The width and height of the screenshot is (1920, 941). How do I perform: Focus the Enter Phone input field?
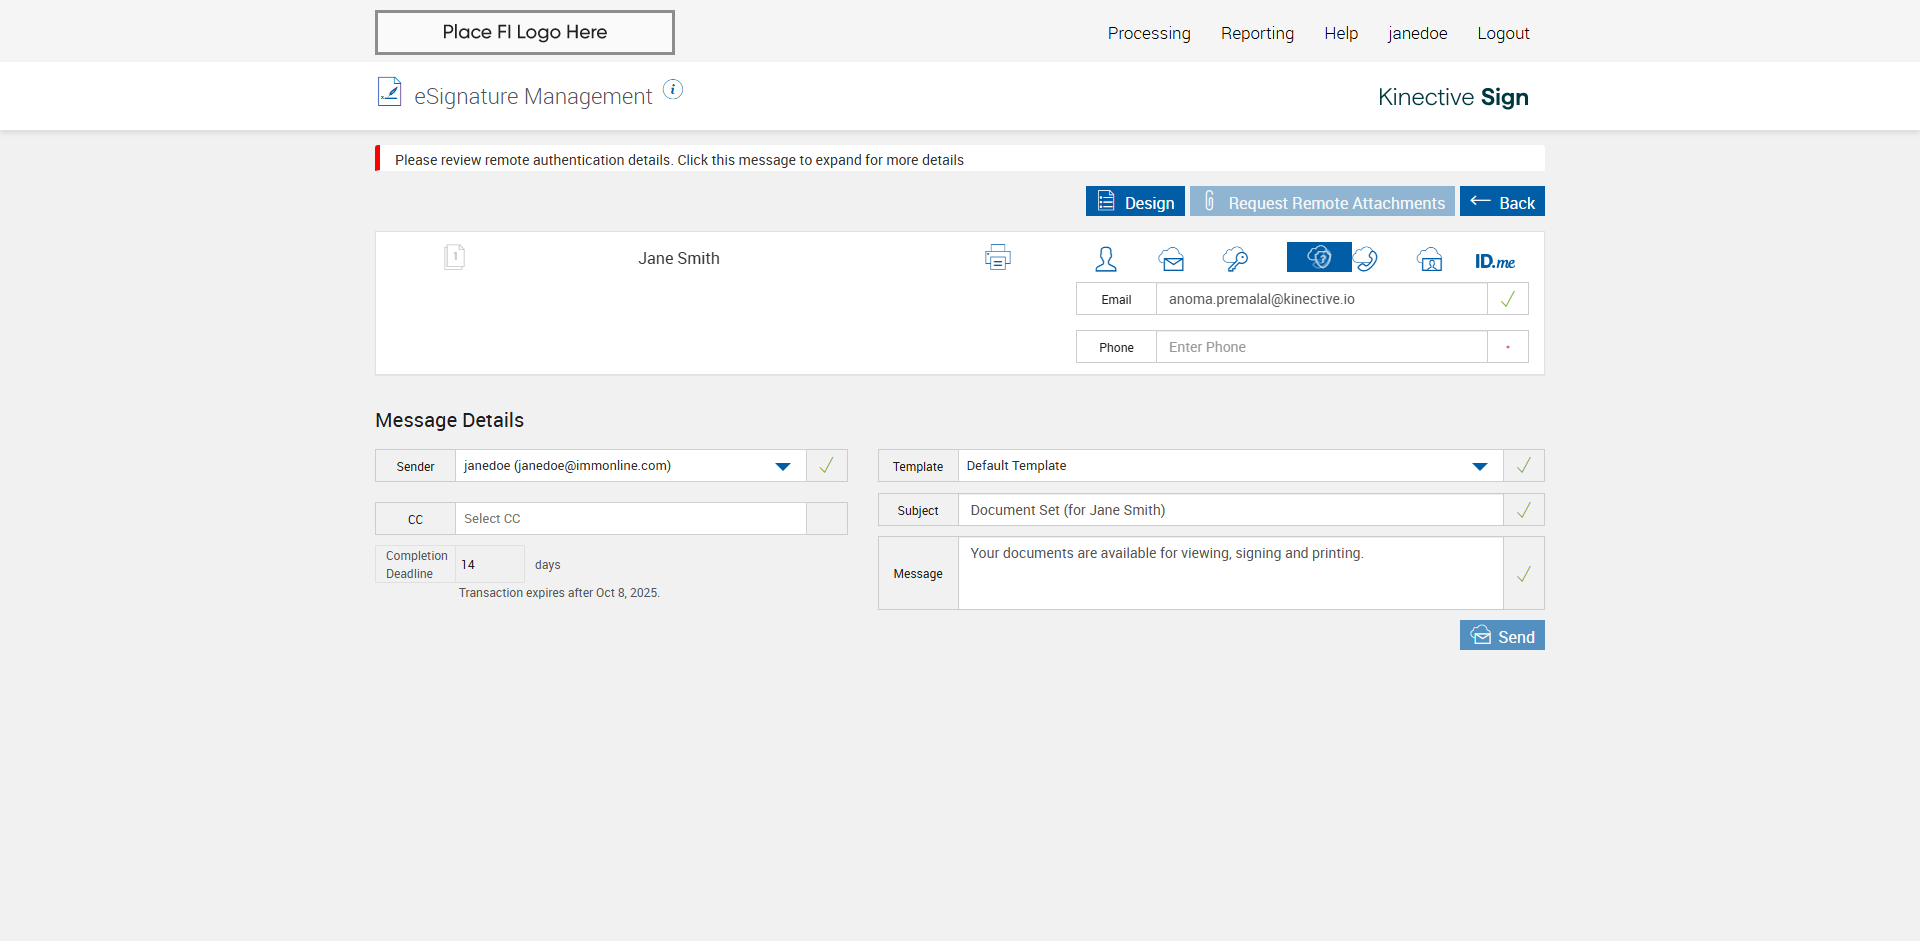click(1322, 347)
